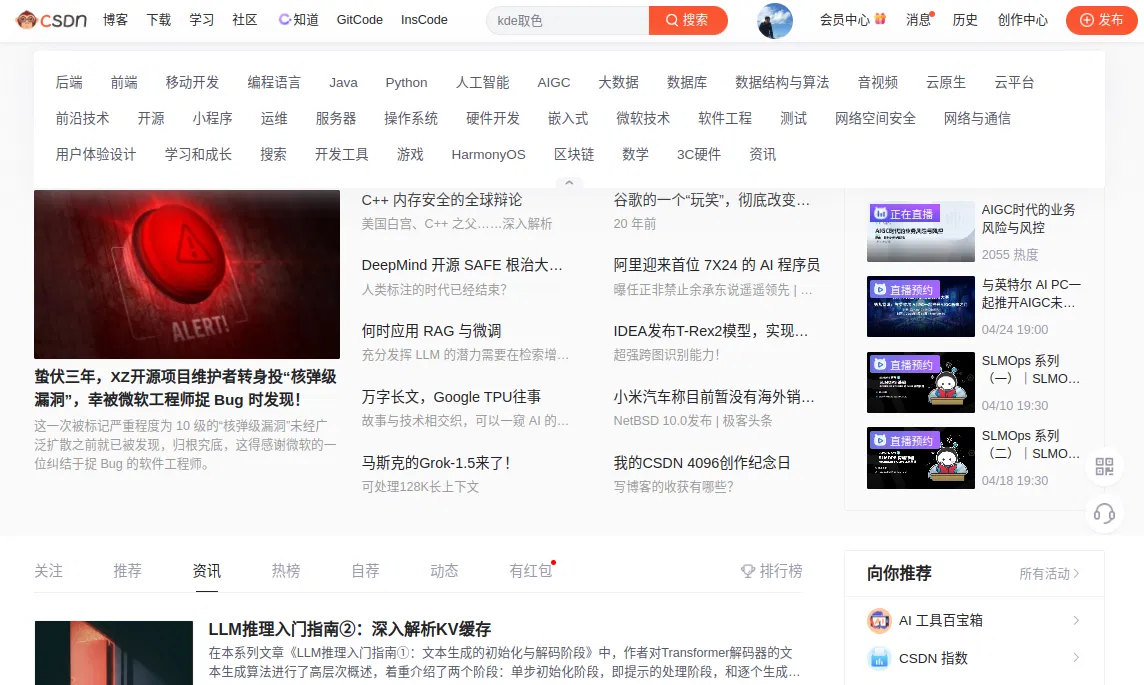Switch to the 推荐 tab
Screen dimensions: 1144x685
click(x=127, y=571)
